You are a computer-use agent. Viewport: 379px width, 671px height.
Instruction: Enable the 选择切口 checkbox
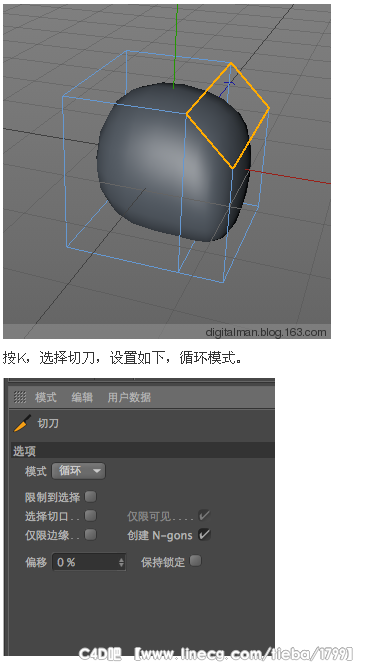(90, 516)
